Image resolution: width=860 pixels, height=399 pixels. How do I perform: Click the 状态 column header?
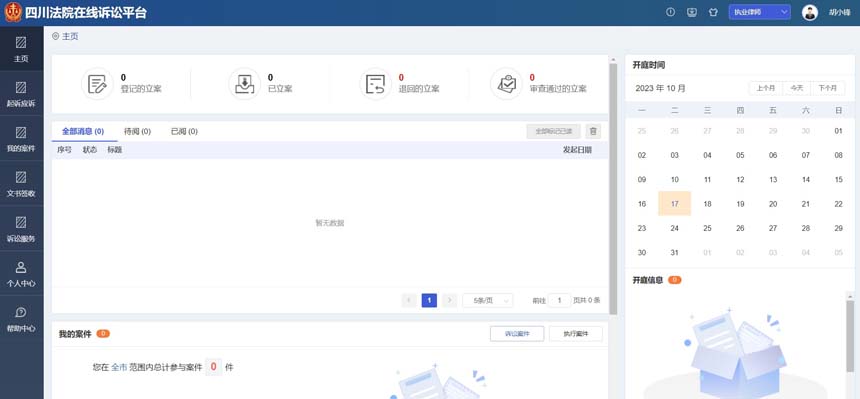pos(90,150)
